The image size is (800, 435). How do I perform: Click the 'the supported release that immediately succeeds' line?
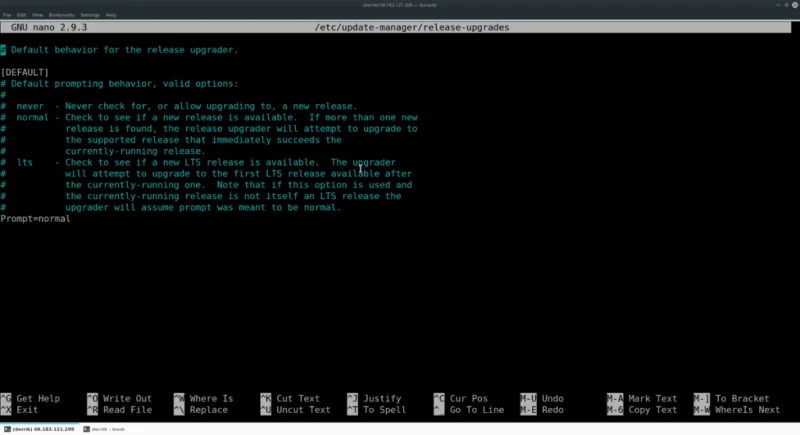point(171,140)
